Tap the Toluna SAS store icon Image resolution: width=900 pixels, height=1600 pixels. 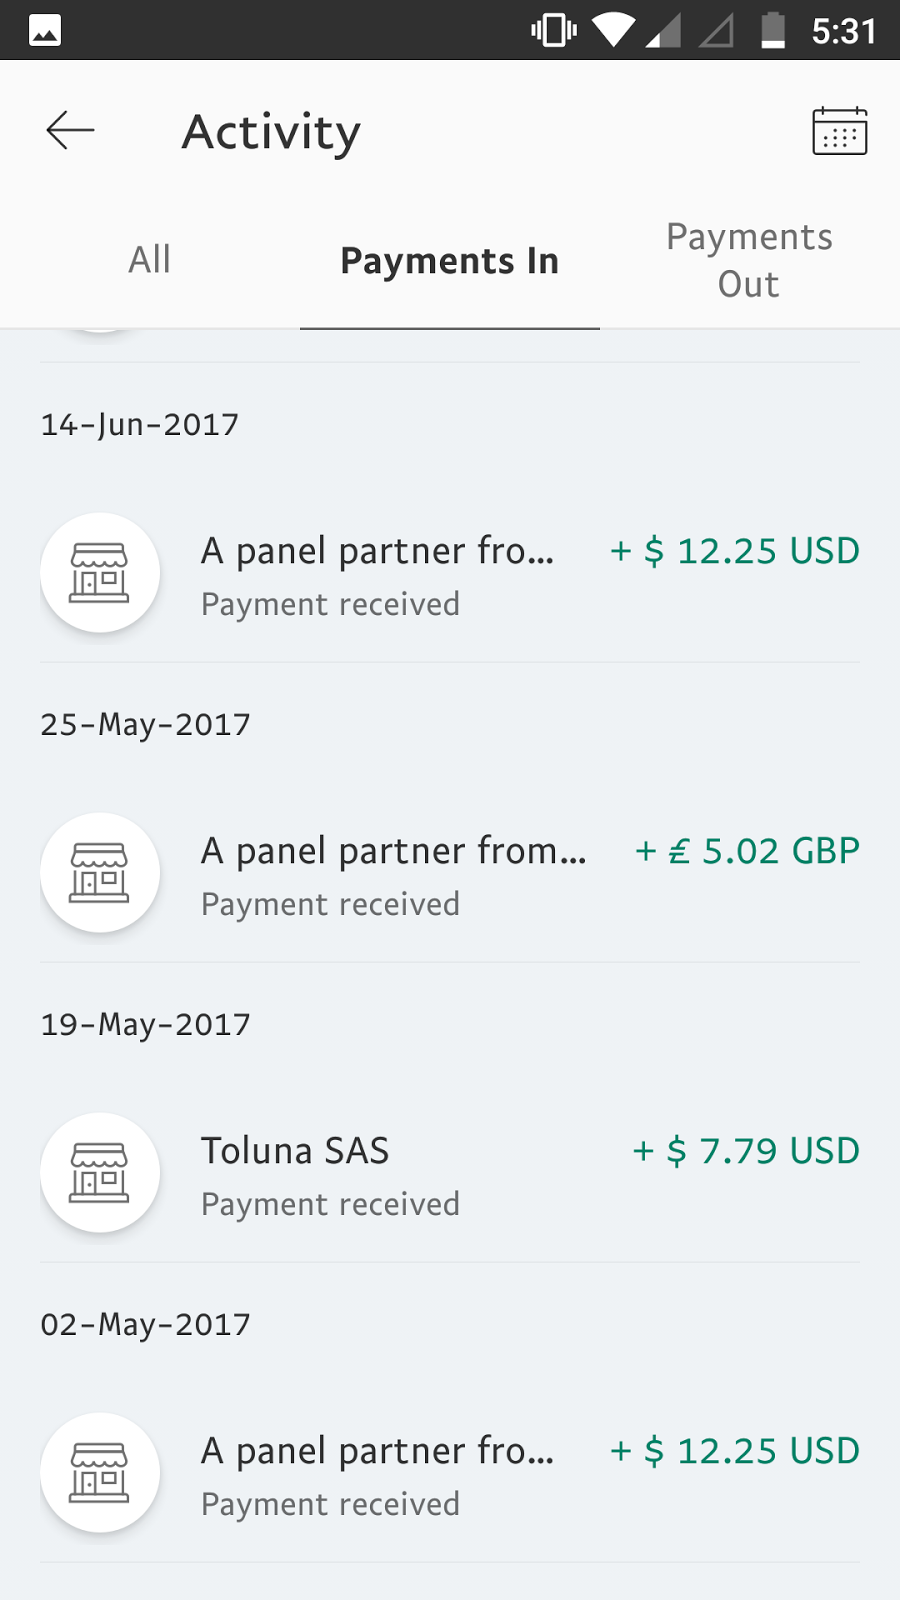pos(100,1173)
